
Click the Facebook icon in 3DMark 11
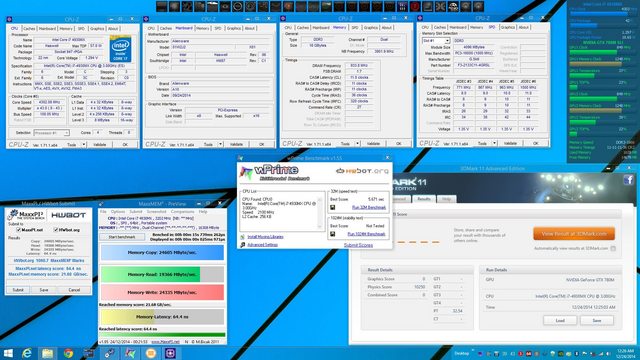628,180
